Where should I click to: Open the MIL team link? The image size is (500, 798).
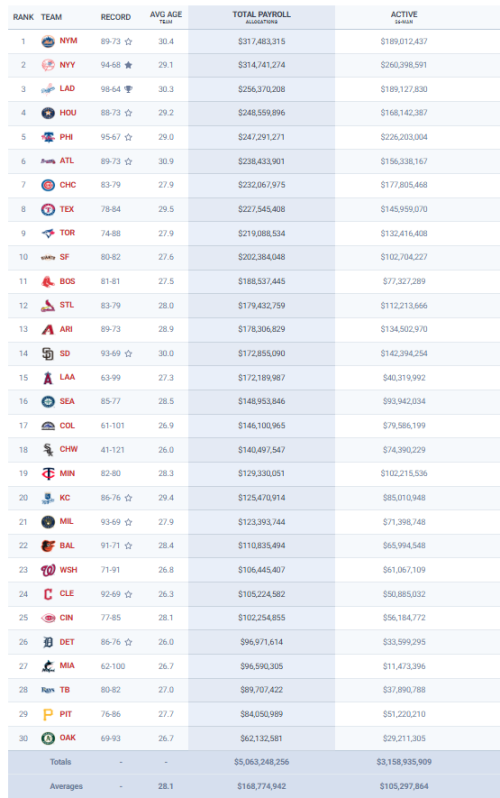click(x=66, y=522)
